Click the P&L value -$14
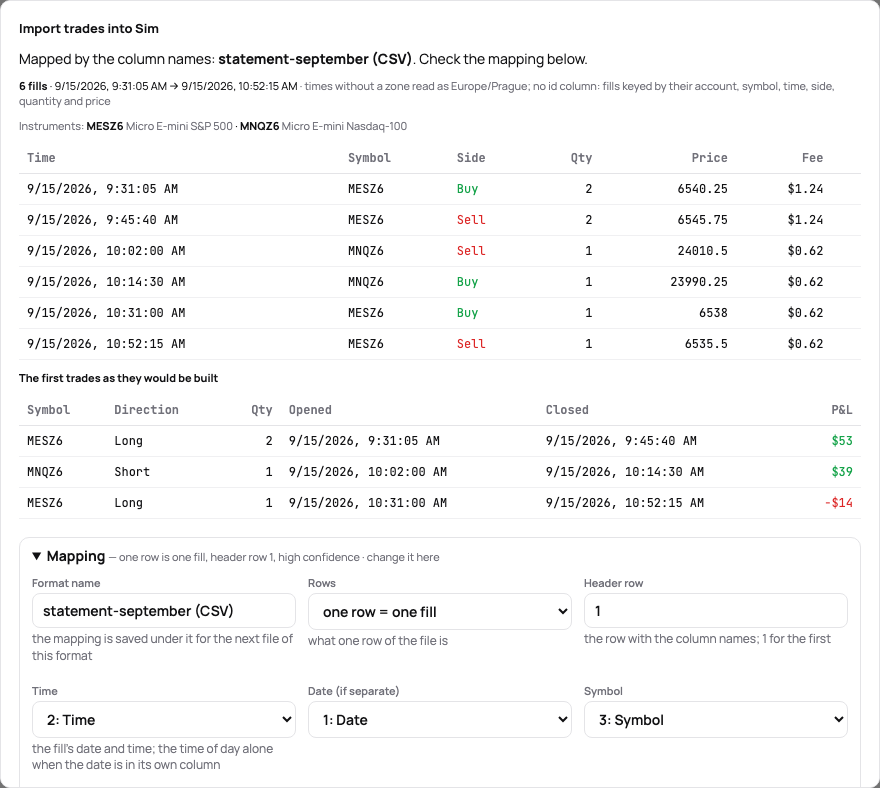880x788 pixels. click(838, 503)
